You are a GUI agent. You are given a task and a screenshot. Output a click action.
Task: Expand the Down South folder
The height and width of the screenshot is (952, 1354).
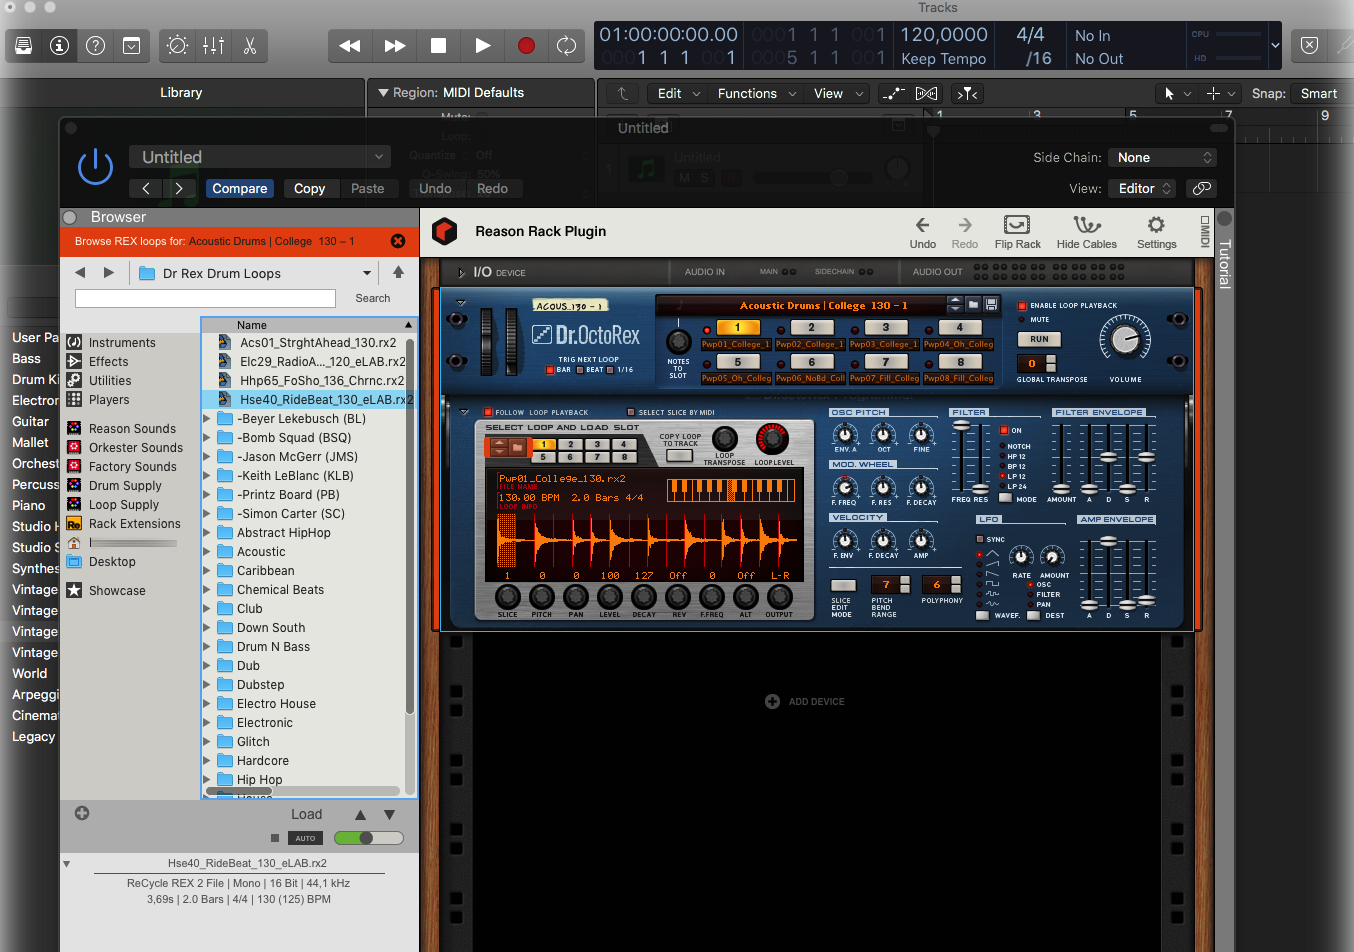coord(208,628)
